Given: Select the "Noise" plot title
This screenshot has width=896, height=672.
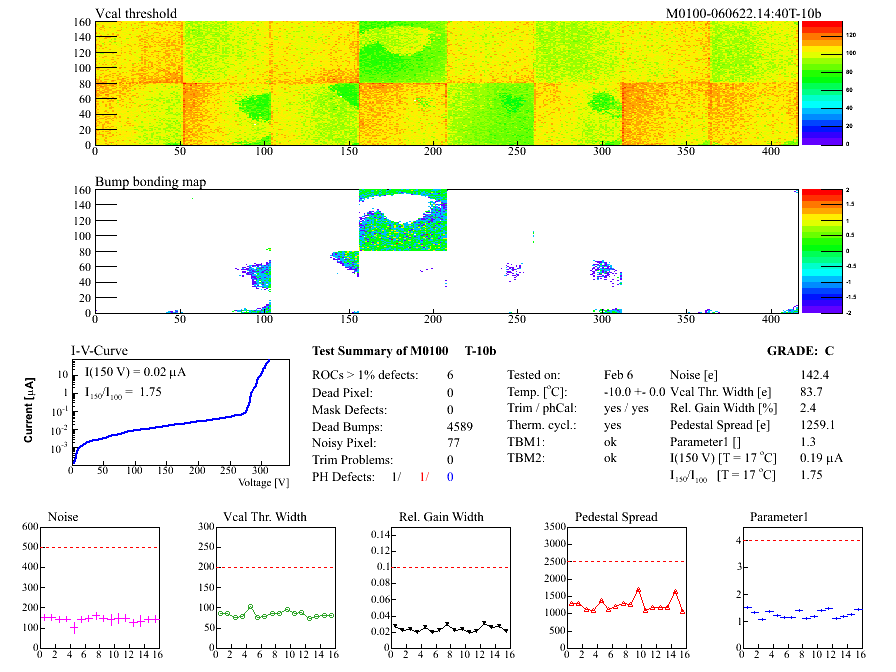Looking at the screenshot, I should pyautogui.click(x=64, y=517).
